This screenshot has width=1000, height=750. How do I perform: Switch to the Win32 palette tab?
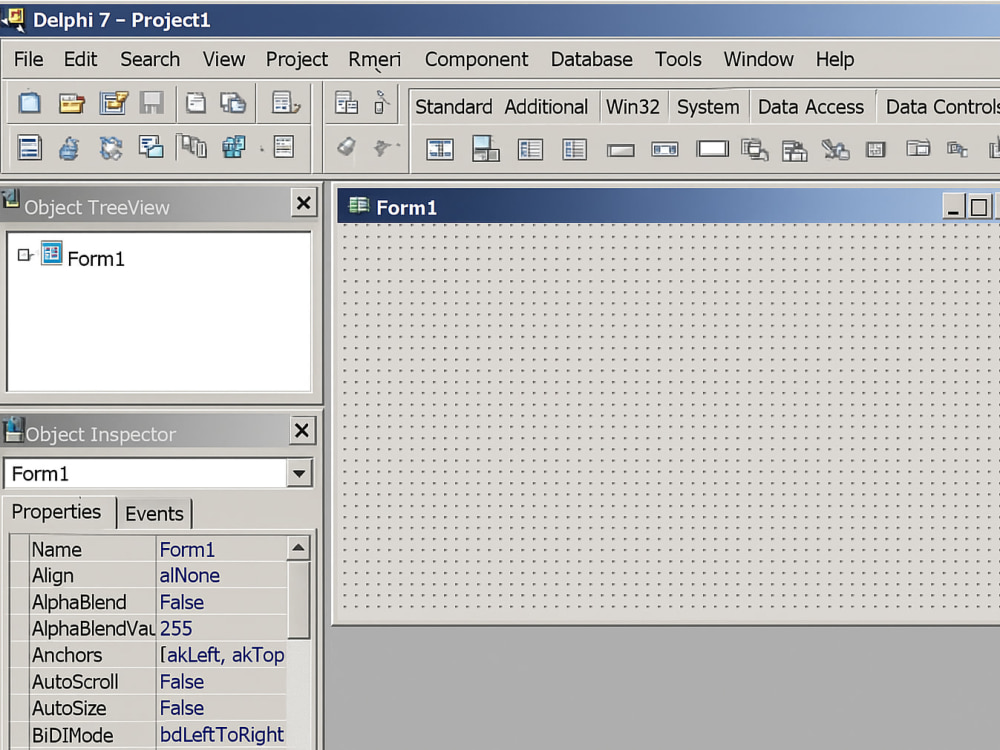(x=633, y=107)
